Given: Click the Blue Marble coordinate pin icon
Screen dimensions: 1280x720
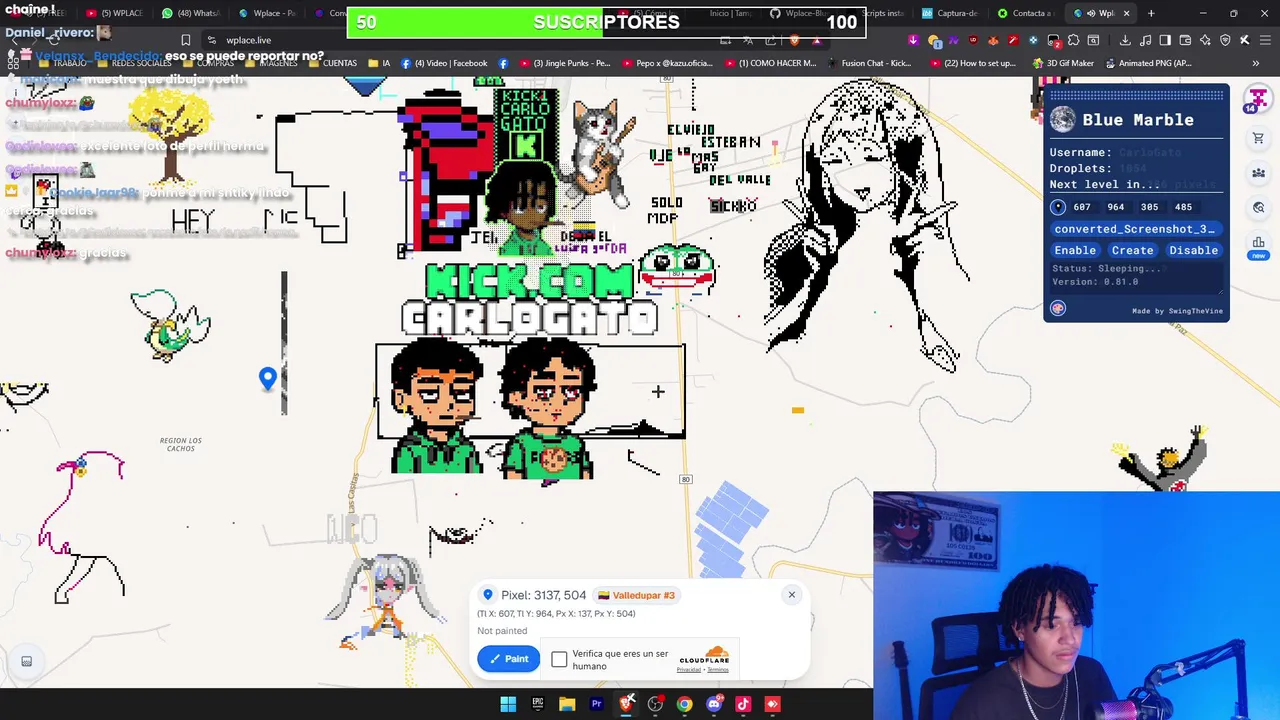Looking at the screenshot, I should 1058,207.
